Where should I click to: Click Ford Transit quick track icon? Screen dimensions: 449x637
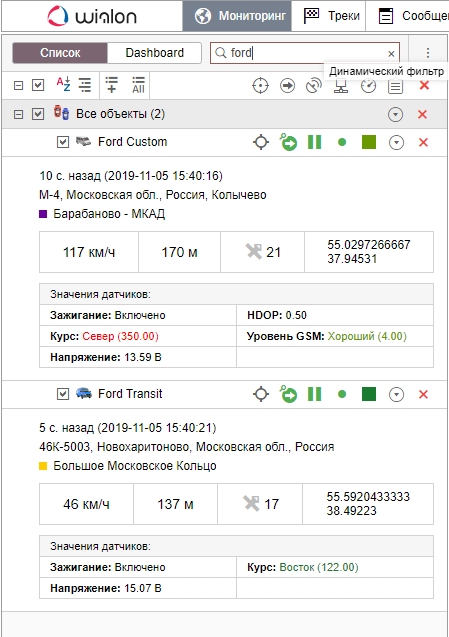tap(288, 394)
